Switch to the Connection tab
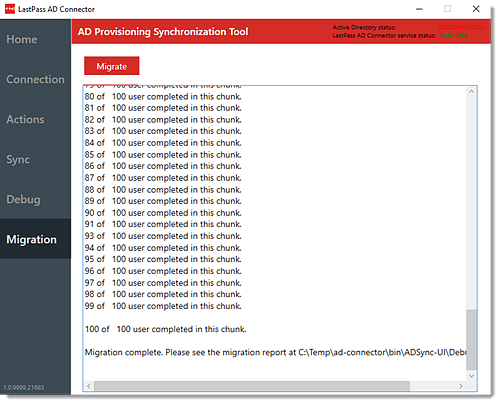Image resolution: width=500 pixels, height=404 pixels. coord(35,79)
